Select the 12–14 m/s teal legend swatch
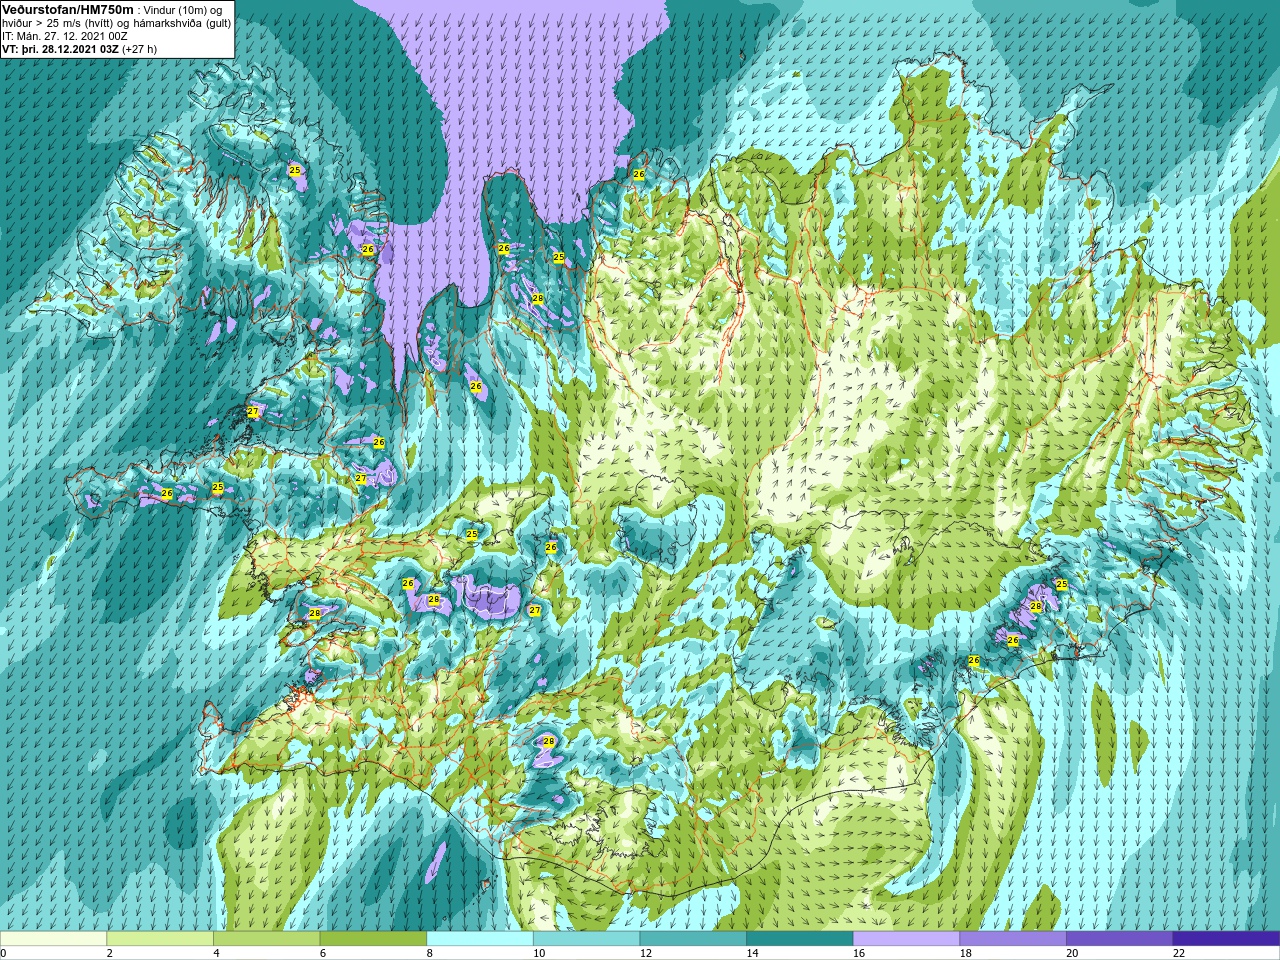The height and width of the screenshot is (960, 1280). pyautogui.click(x=693, y=939)
